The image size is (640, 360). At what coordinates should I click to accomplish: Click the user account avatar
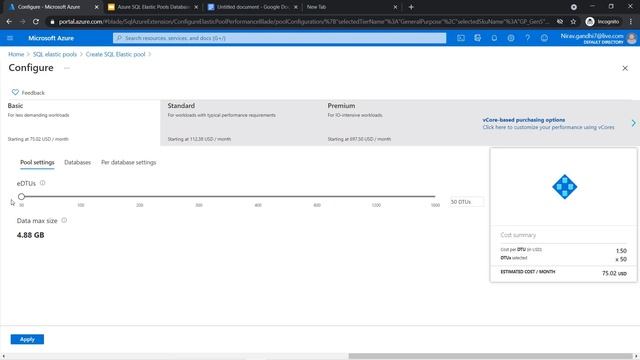pos(631,38)
